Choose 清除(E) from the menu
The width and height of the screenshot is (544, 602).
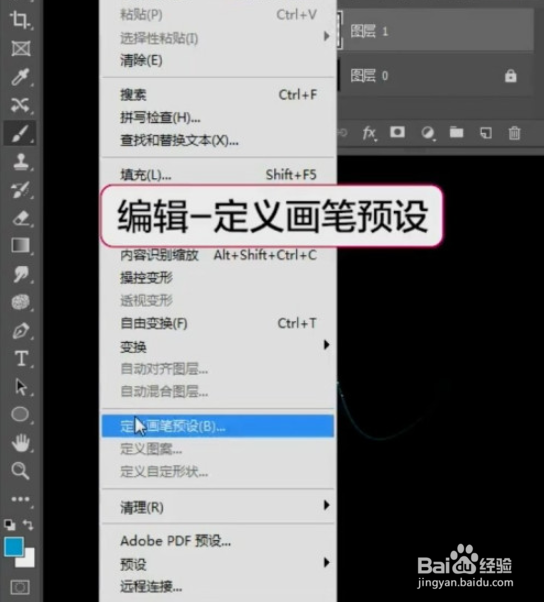tap(218, 60)
